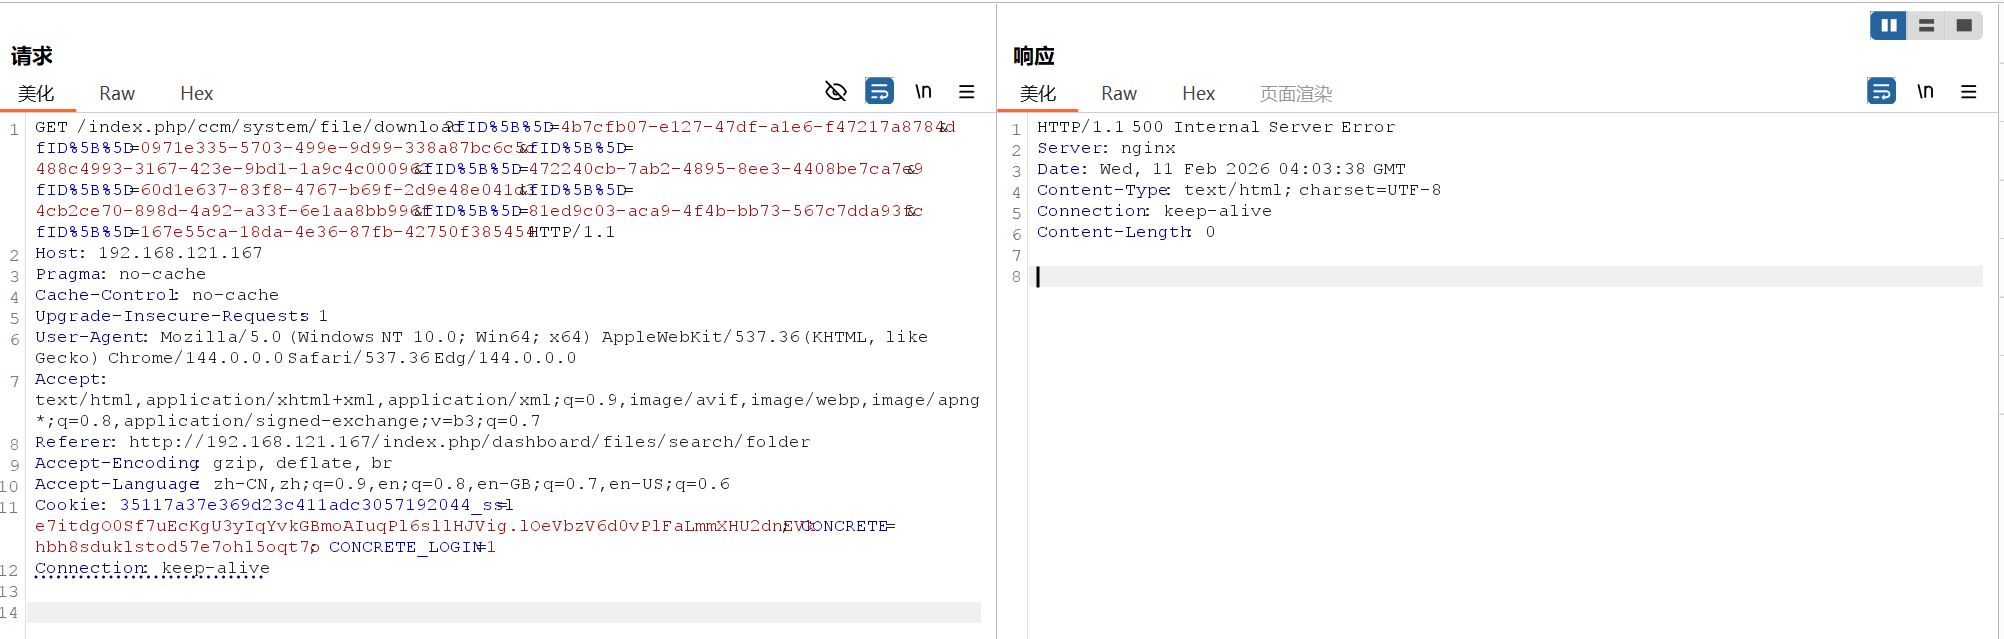This screenshot has width=2004, height=639.
Task: Select response Raw tab
Action: (x=1119, y=93)
